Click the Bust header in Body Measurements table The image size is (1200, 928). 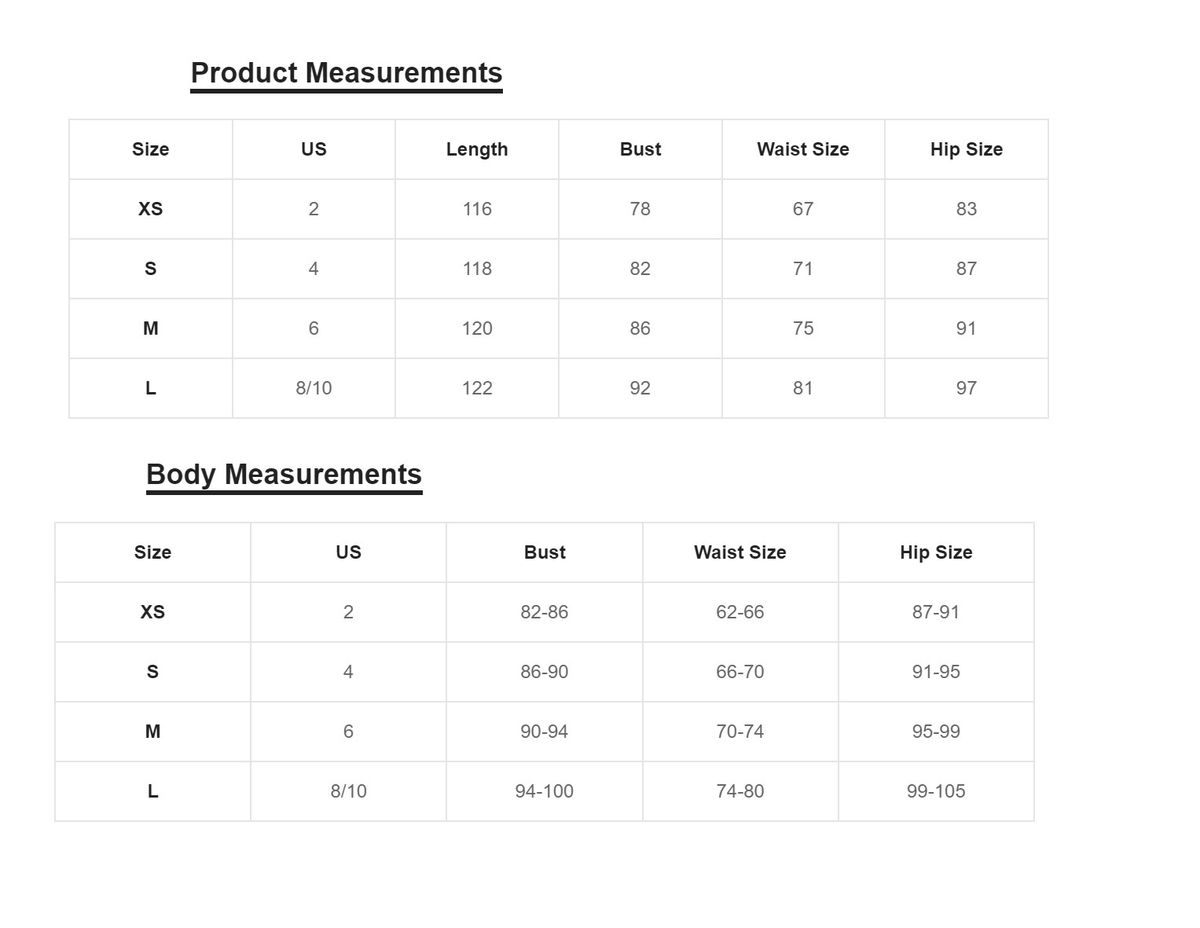tap(545, 552)
